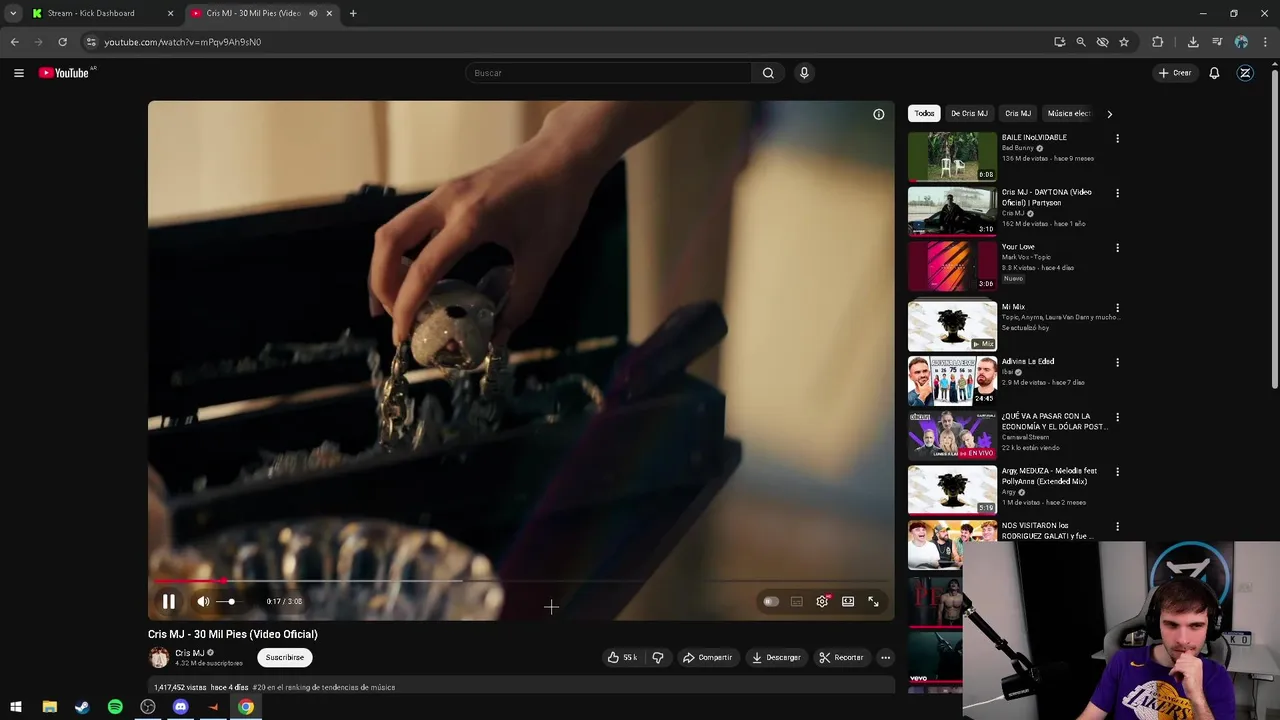Seek along the video progress bar

pyautogui.click(x=521, y=580)
